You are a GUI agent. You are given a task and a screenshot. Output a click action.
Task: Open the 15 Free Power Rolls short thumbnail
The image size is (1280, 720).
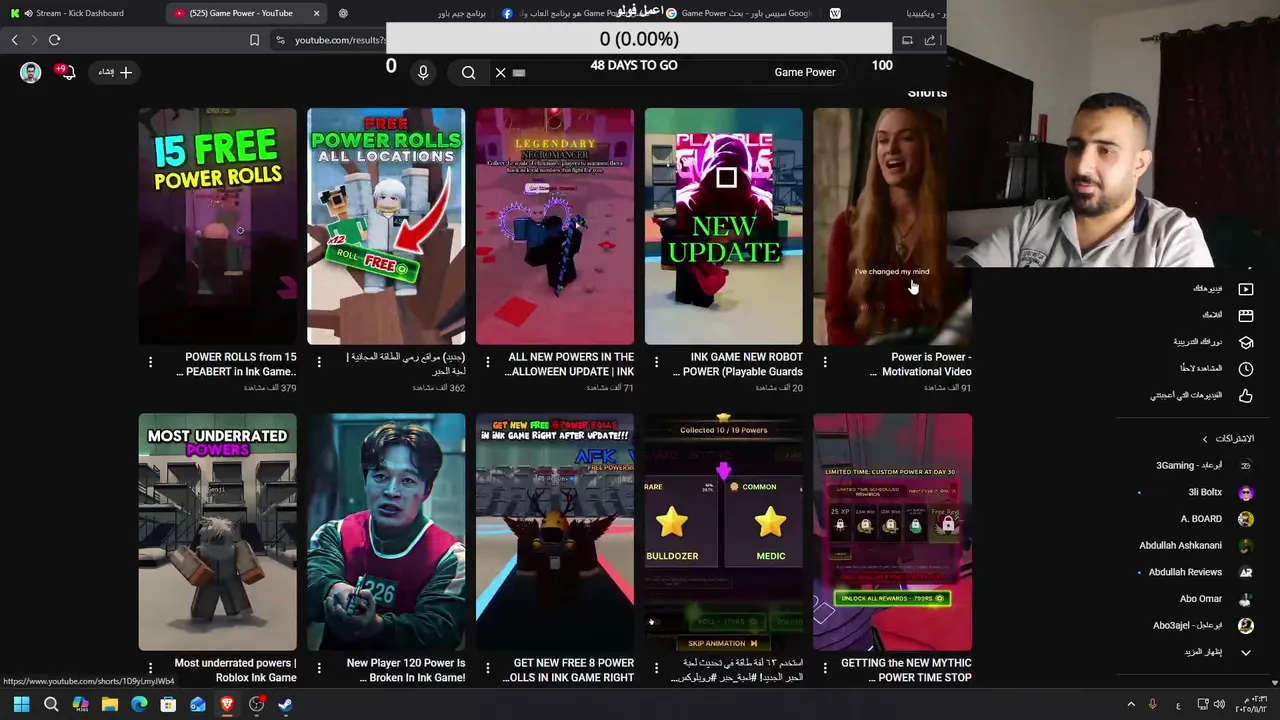coord(217,226)
